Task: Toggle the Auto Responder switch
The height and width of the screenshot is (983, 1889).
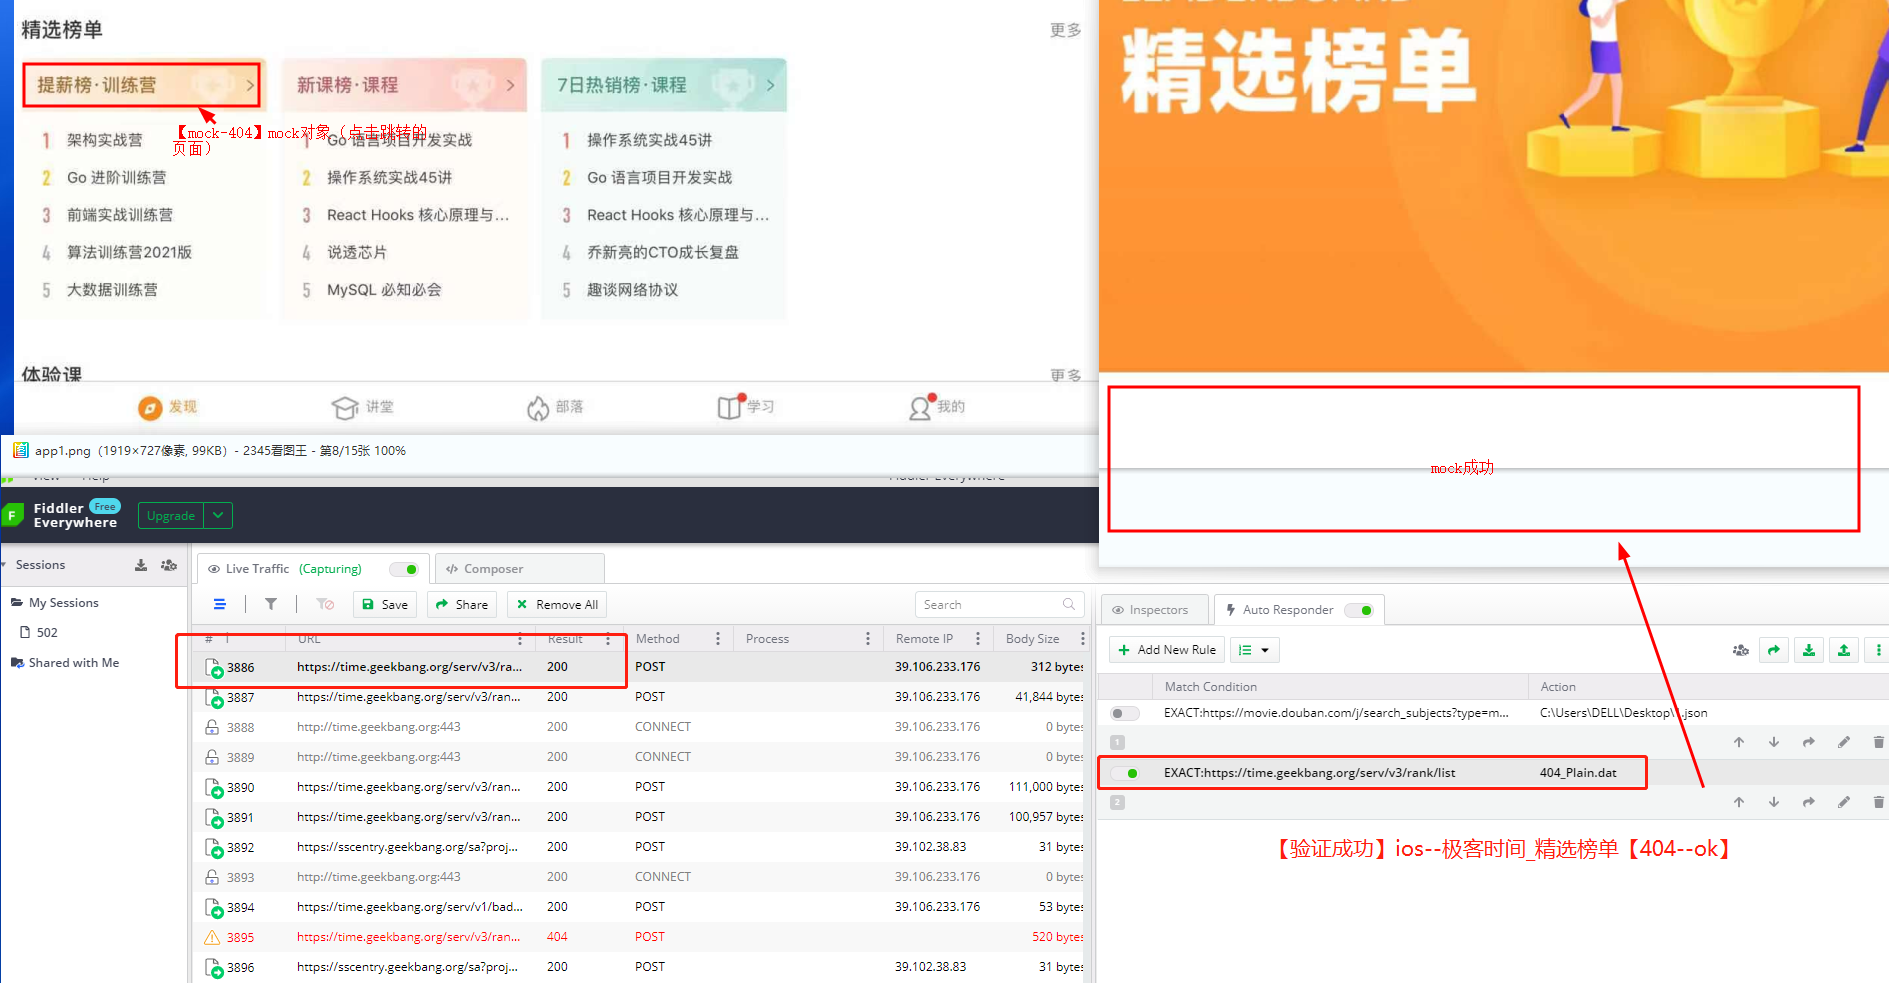Action: point(1359,610)
